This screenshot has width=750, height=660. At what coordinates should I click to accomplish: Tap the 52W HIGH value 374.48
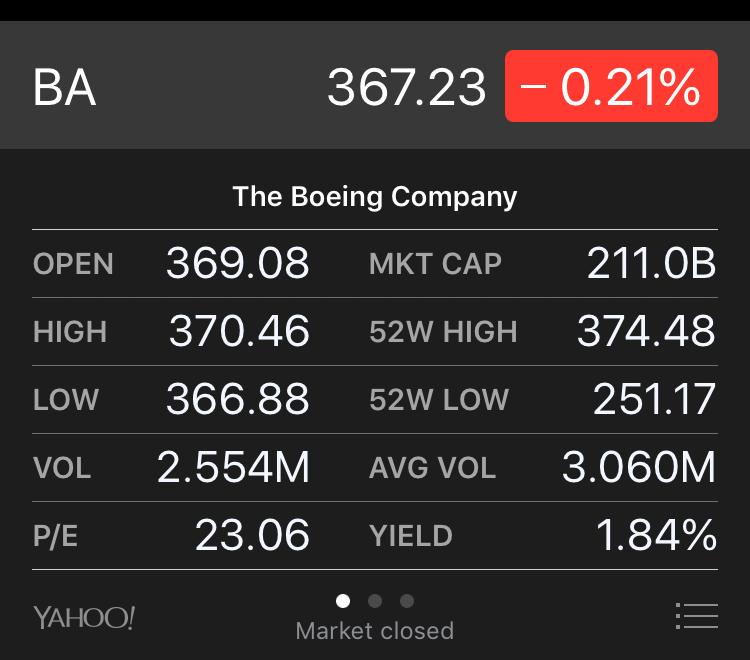pos(647,331)
